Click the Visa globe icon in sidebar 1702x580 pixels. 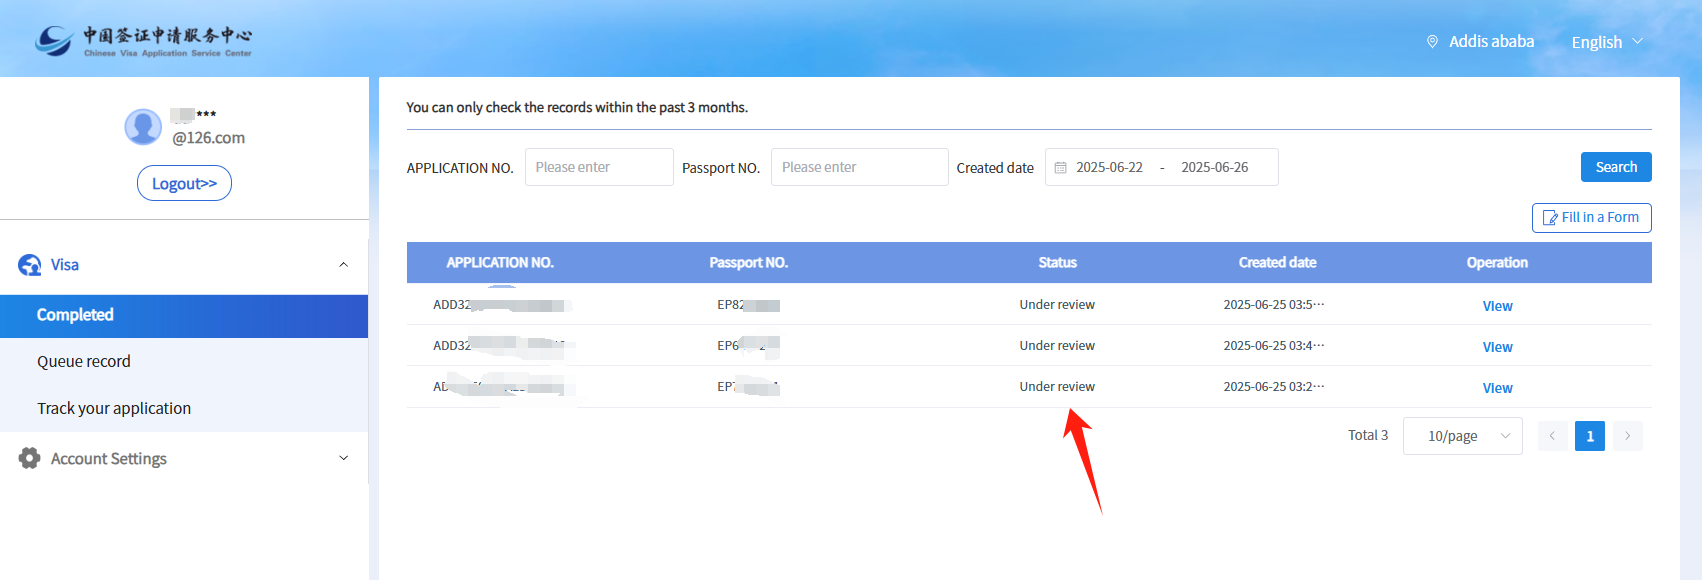pyautogui.click(x=30, y=265)
